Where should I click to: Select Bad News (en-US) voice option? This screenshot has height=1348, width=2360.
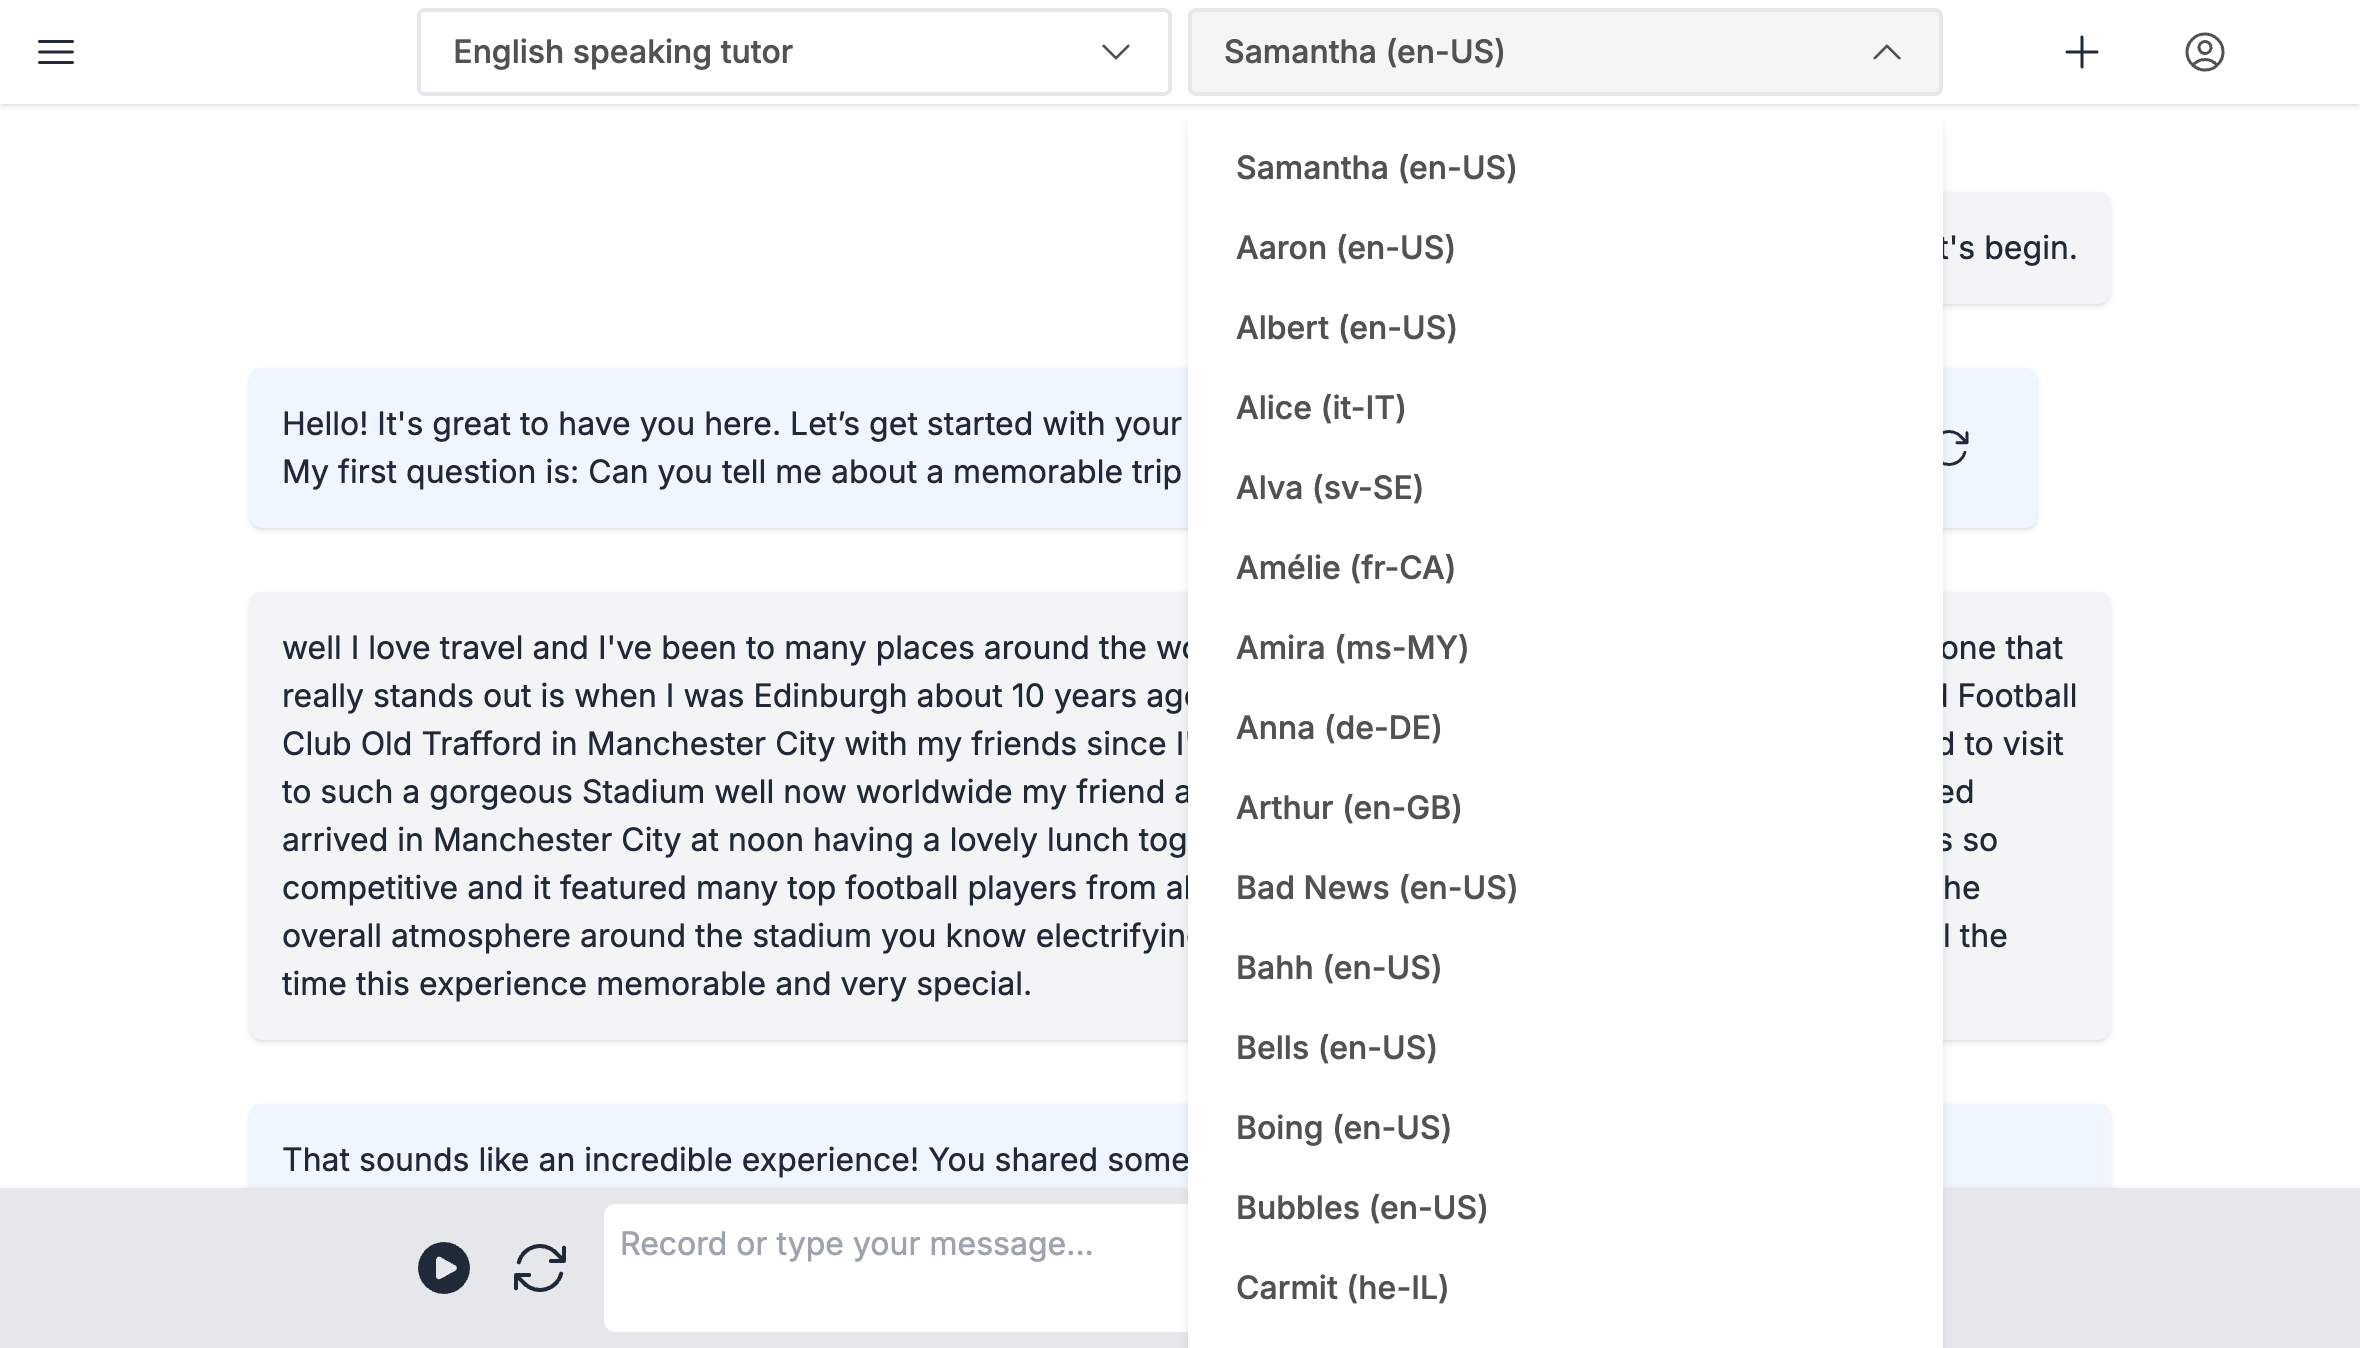pos(1376,888)
